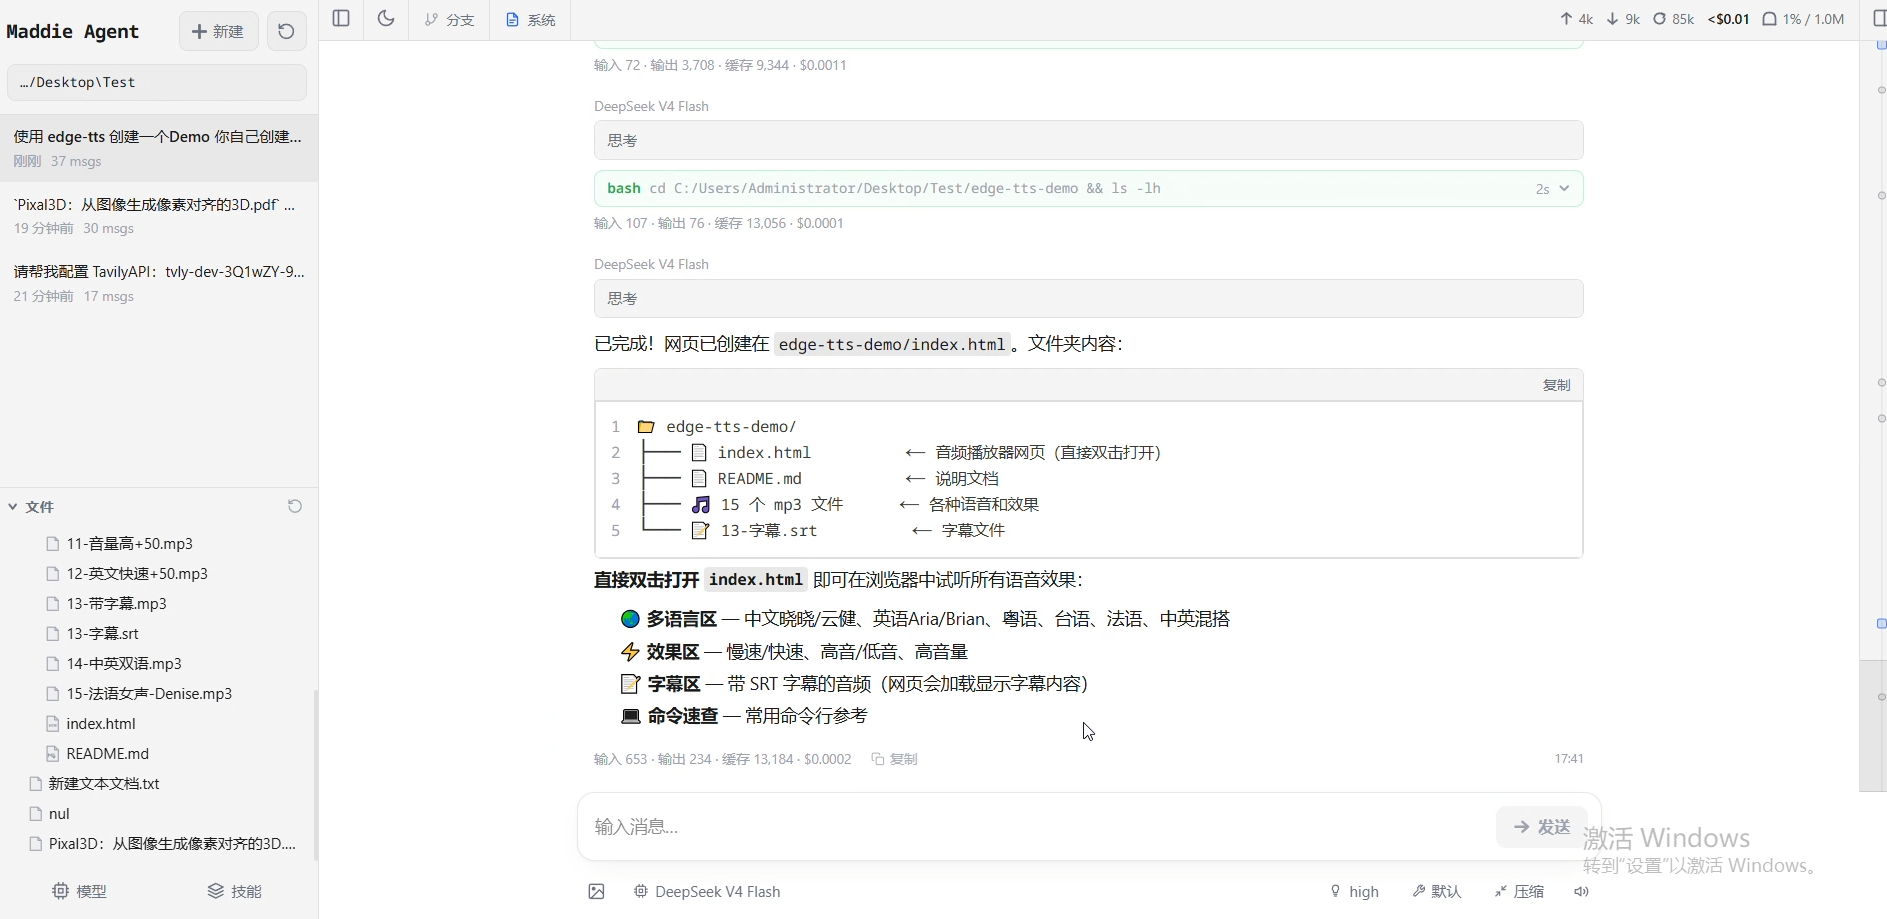This screenshot has height=919, width=1887.
Task: Select index.html in the file list
Action: 100,724
